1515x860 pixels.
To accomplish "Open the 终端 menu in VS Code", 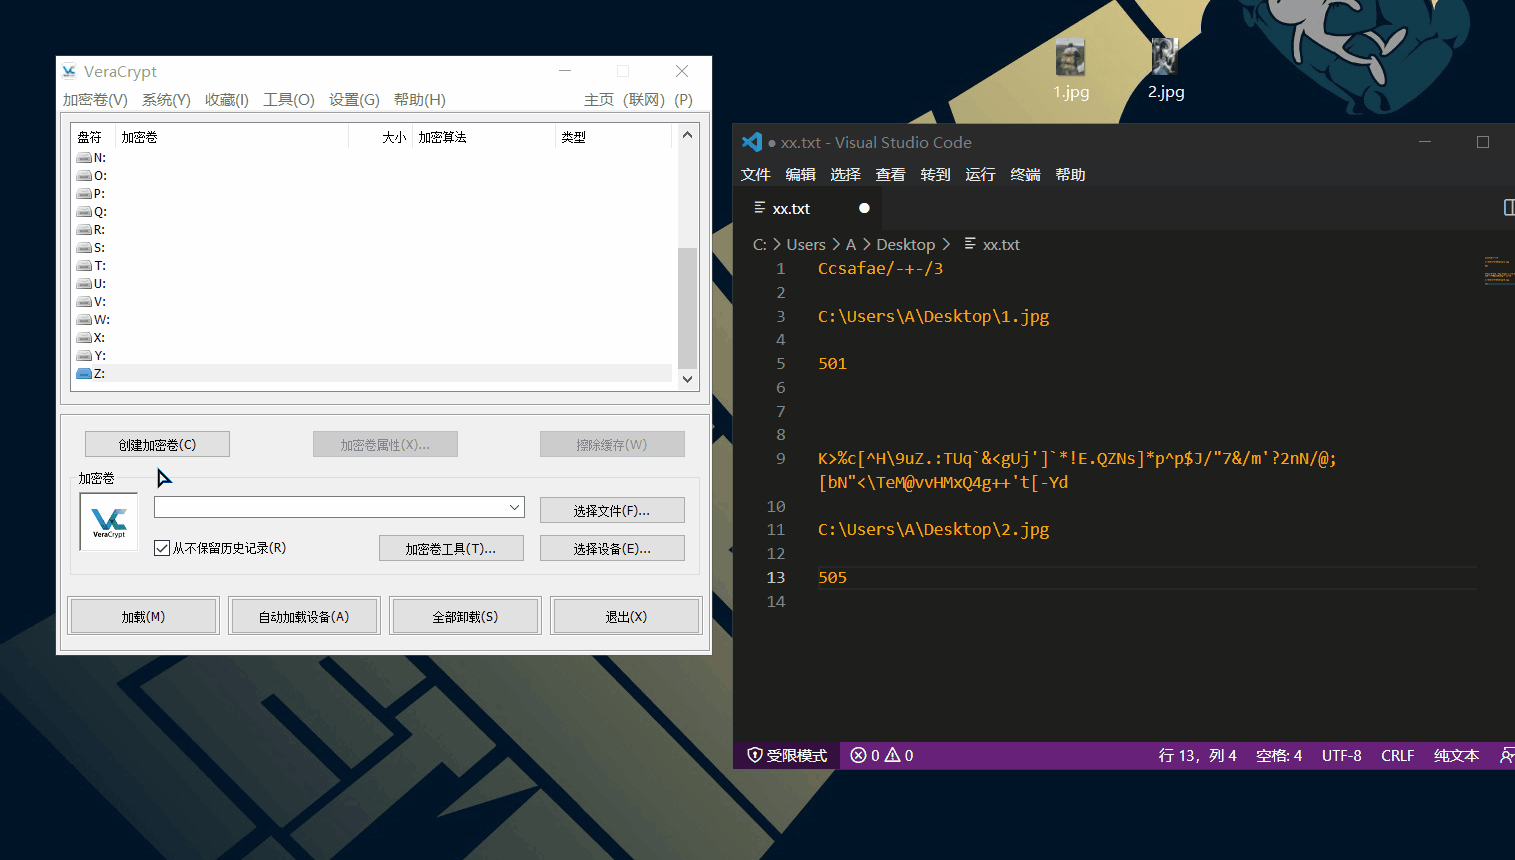I will 1025,175.
